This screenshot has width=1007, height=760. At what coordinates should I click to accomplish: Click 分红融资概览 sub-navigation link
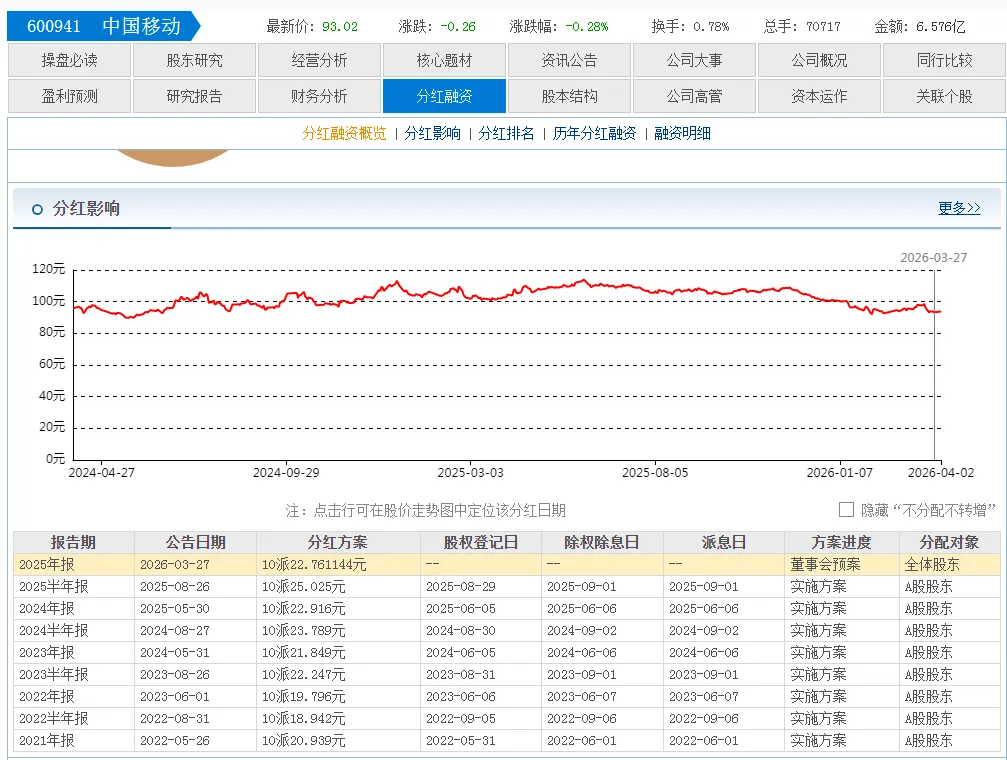(344, 134)
